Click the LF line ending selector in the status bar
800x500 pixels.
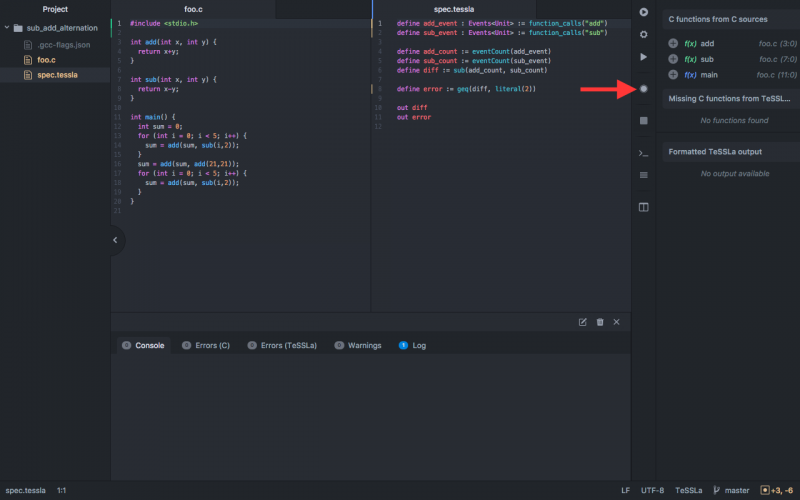pos(626,490)
